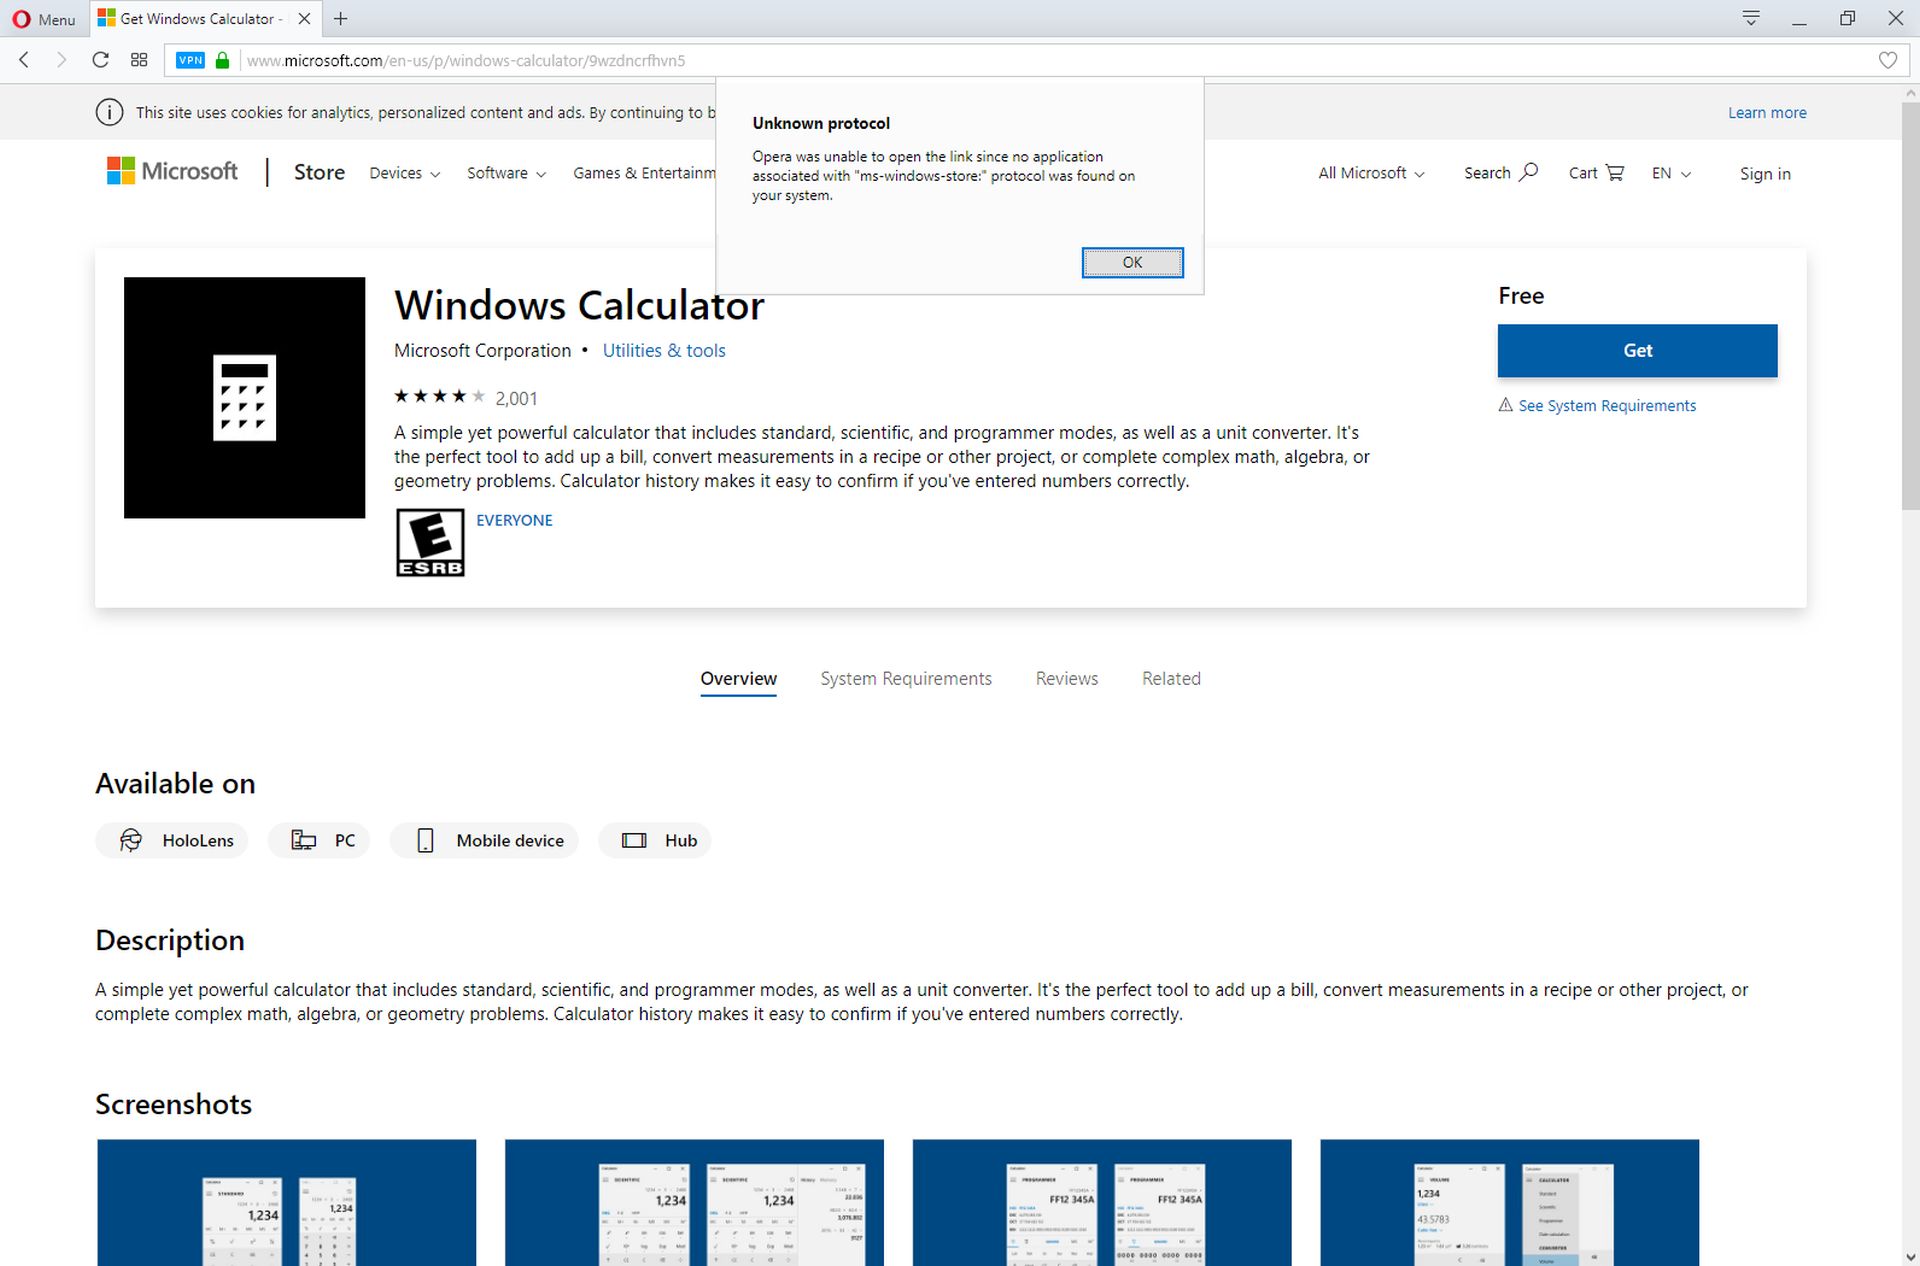Image resolution: width=1920 pixels, height=1266 pixels.
Task: Expand the EN language dropdown
Action: pos(1671,173)
